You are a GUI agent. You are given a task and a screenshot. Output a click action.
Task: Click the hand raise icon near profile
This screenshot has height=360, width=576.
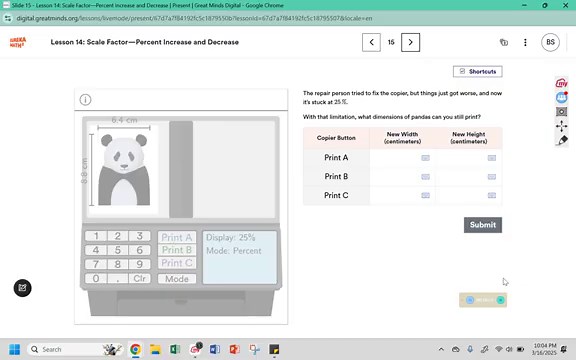(x=504, y=42)
